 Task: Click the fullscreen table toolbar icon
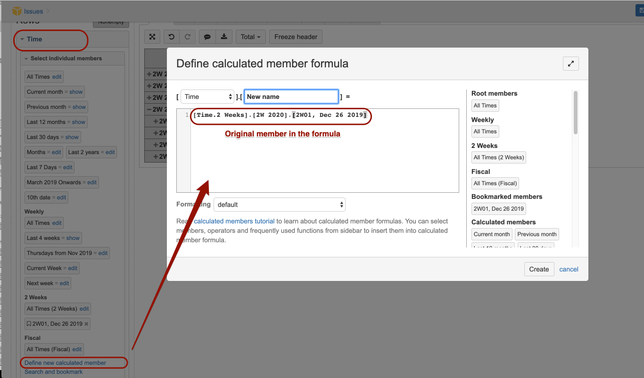152,37
